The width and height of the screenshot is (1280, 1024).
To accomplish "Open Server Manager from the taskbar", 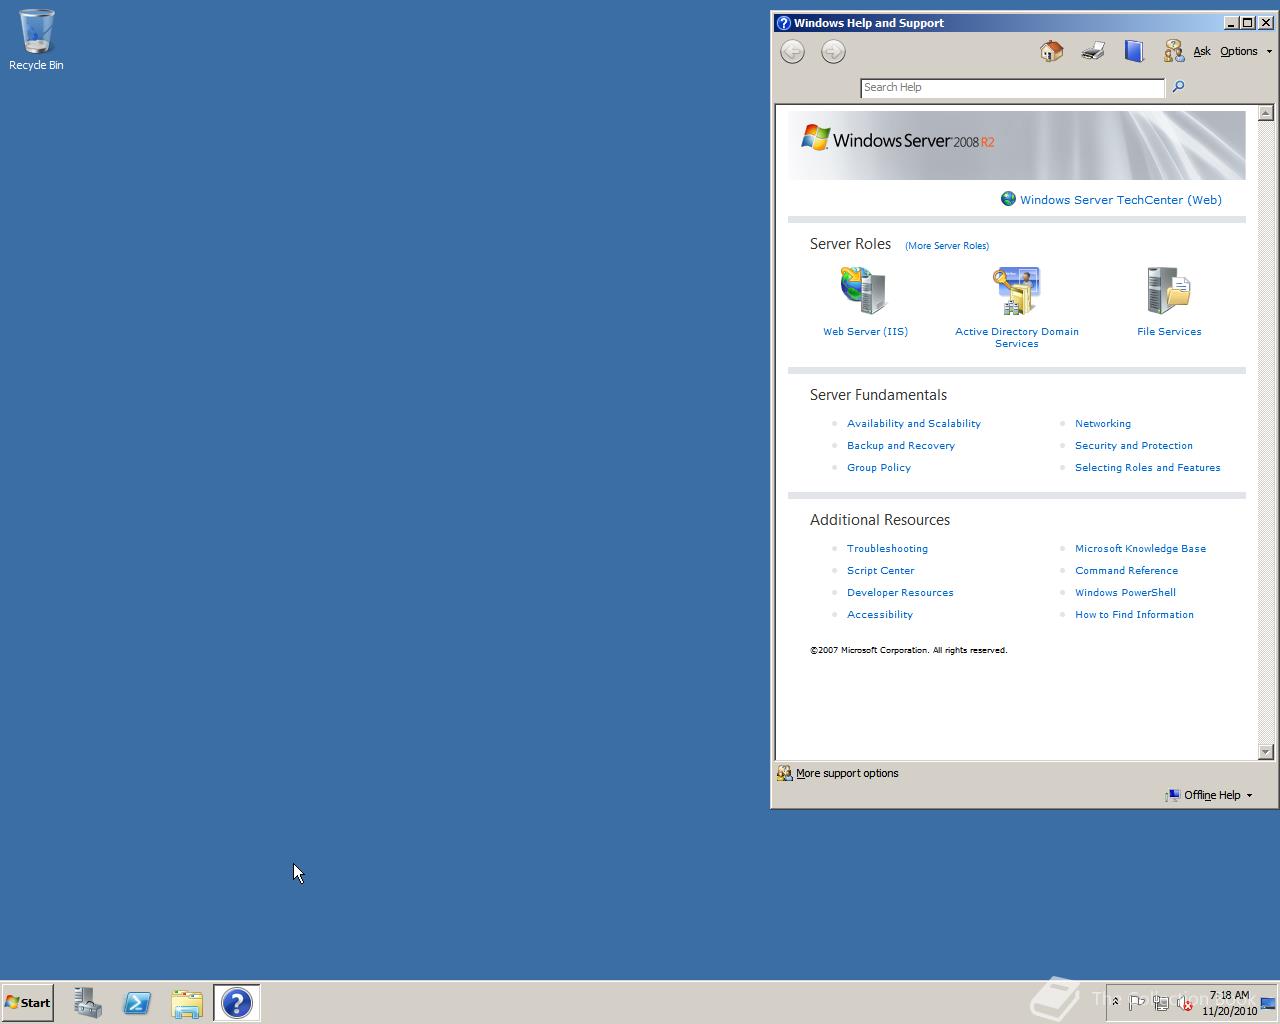I will point(87,1002).
